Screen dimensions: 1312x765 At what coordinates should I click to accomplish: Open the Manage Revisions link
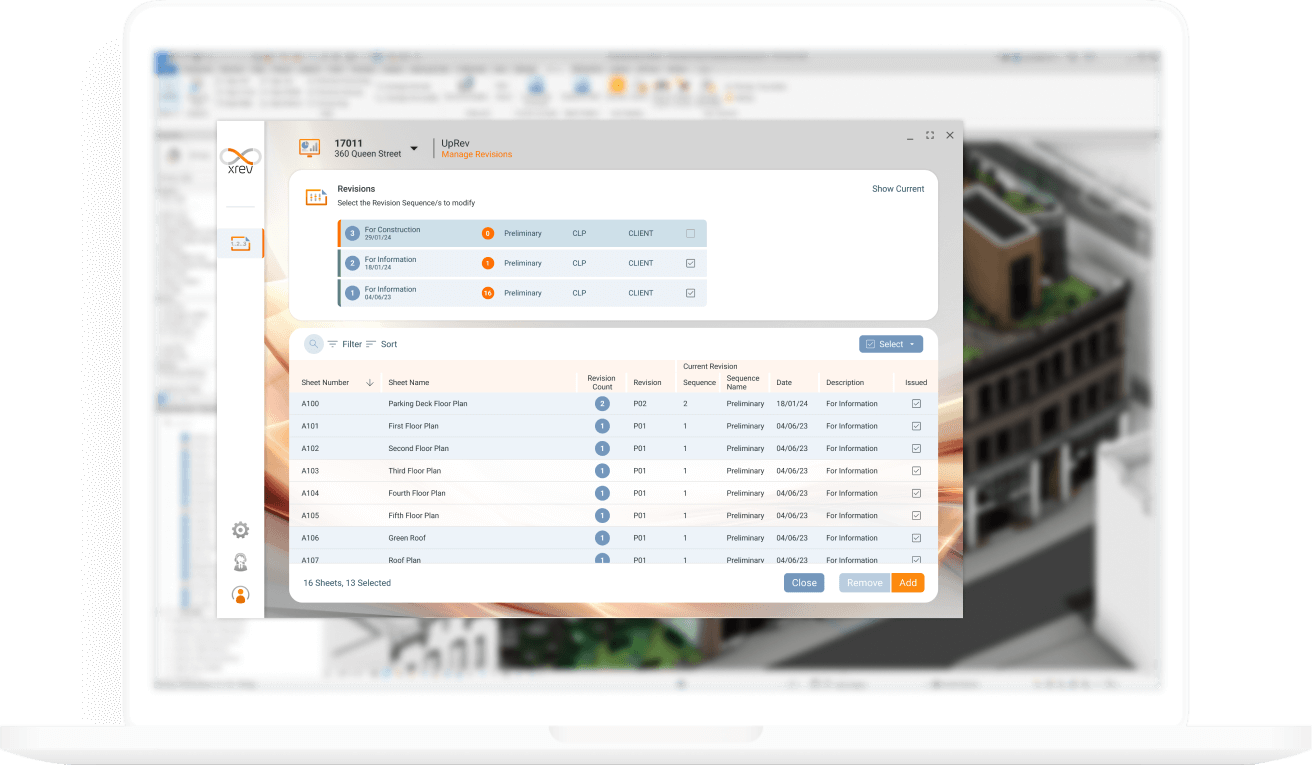(476, 155)
